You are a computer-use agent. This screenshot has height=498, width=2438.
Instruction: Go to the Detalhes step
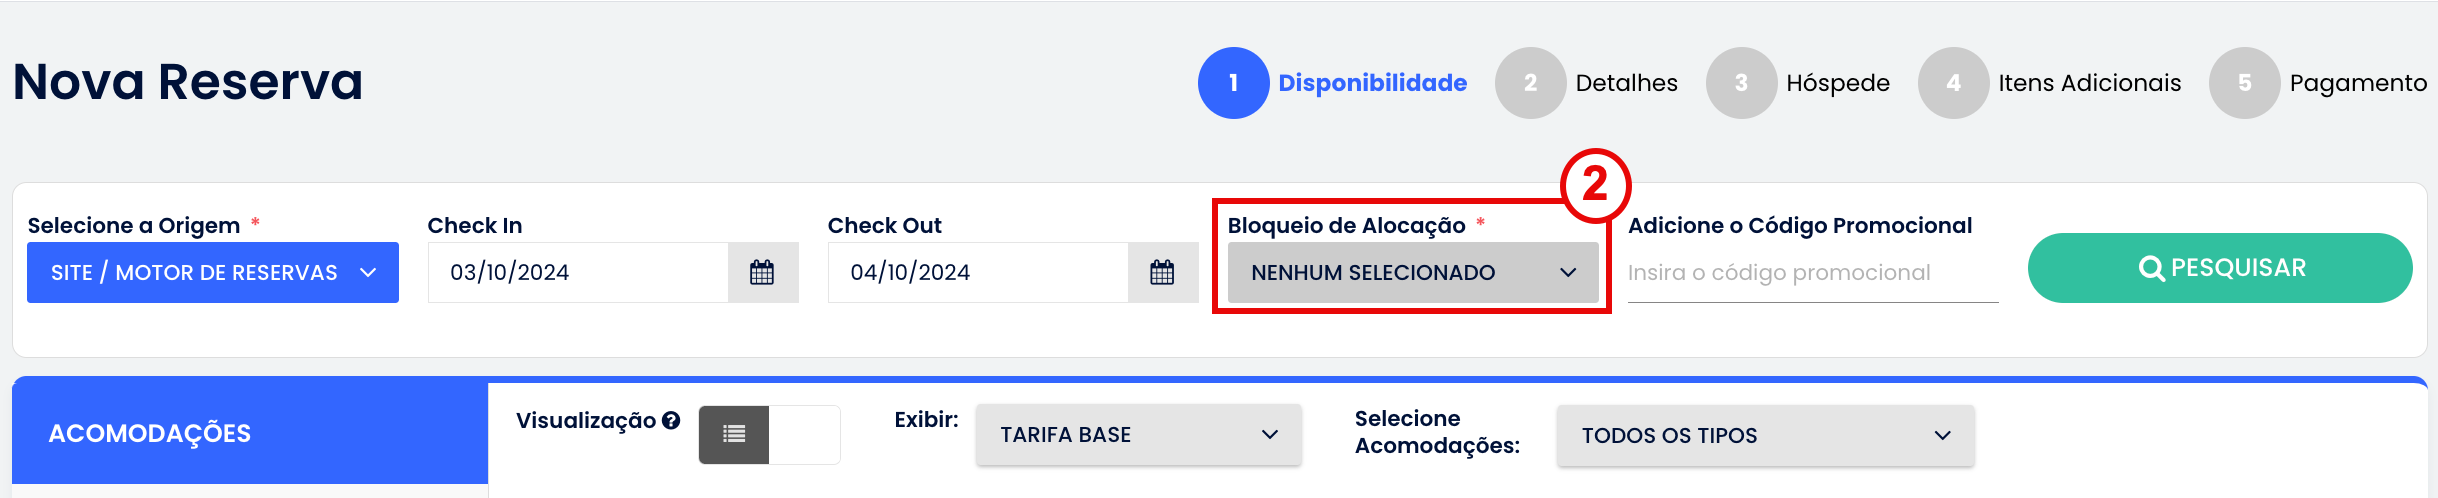1626,83
